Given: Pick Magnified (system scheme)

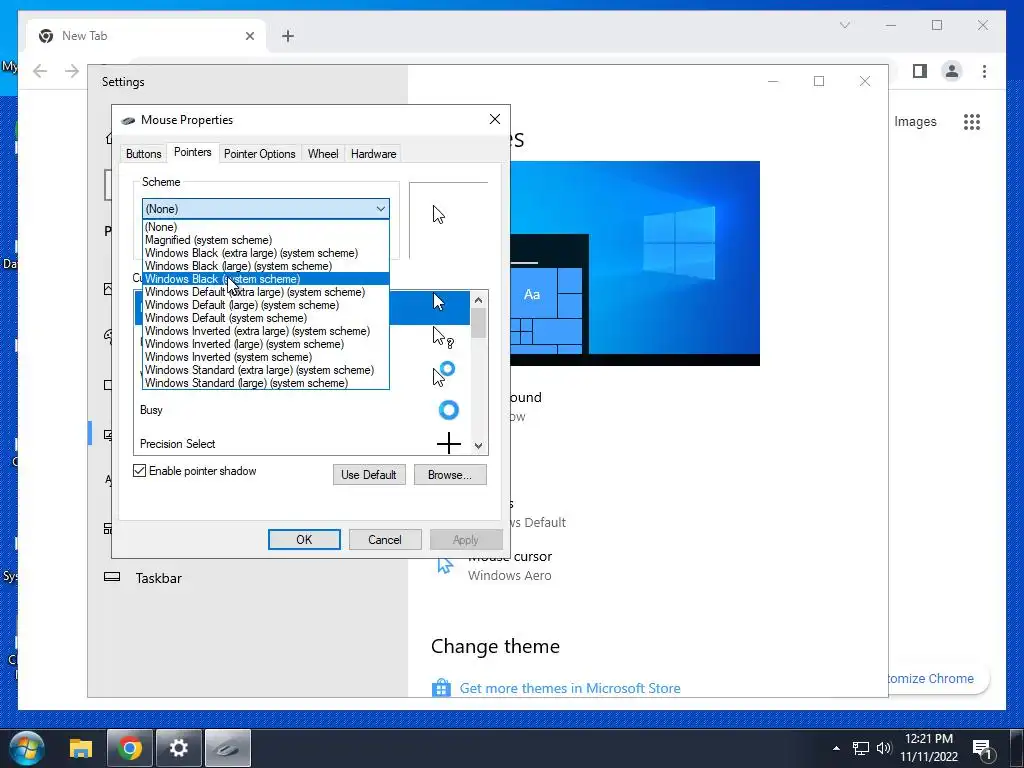Looking at the screenshot, I should pyautogui.click(x=266, y=240).
